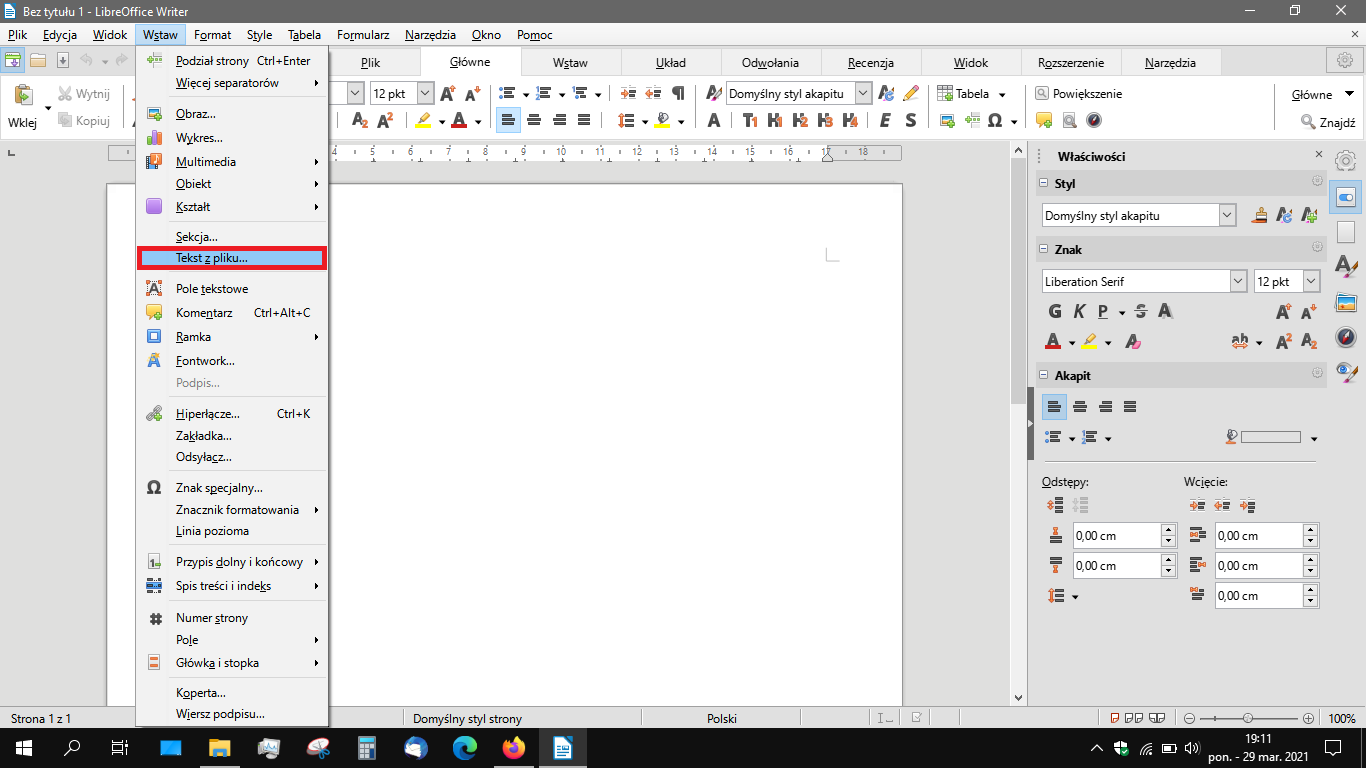Click superscript icon in ribbon
This screenshot has width=1366, height=768.
[x=385, y=120]
